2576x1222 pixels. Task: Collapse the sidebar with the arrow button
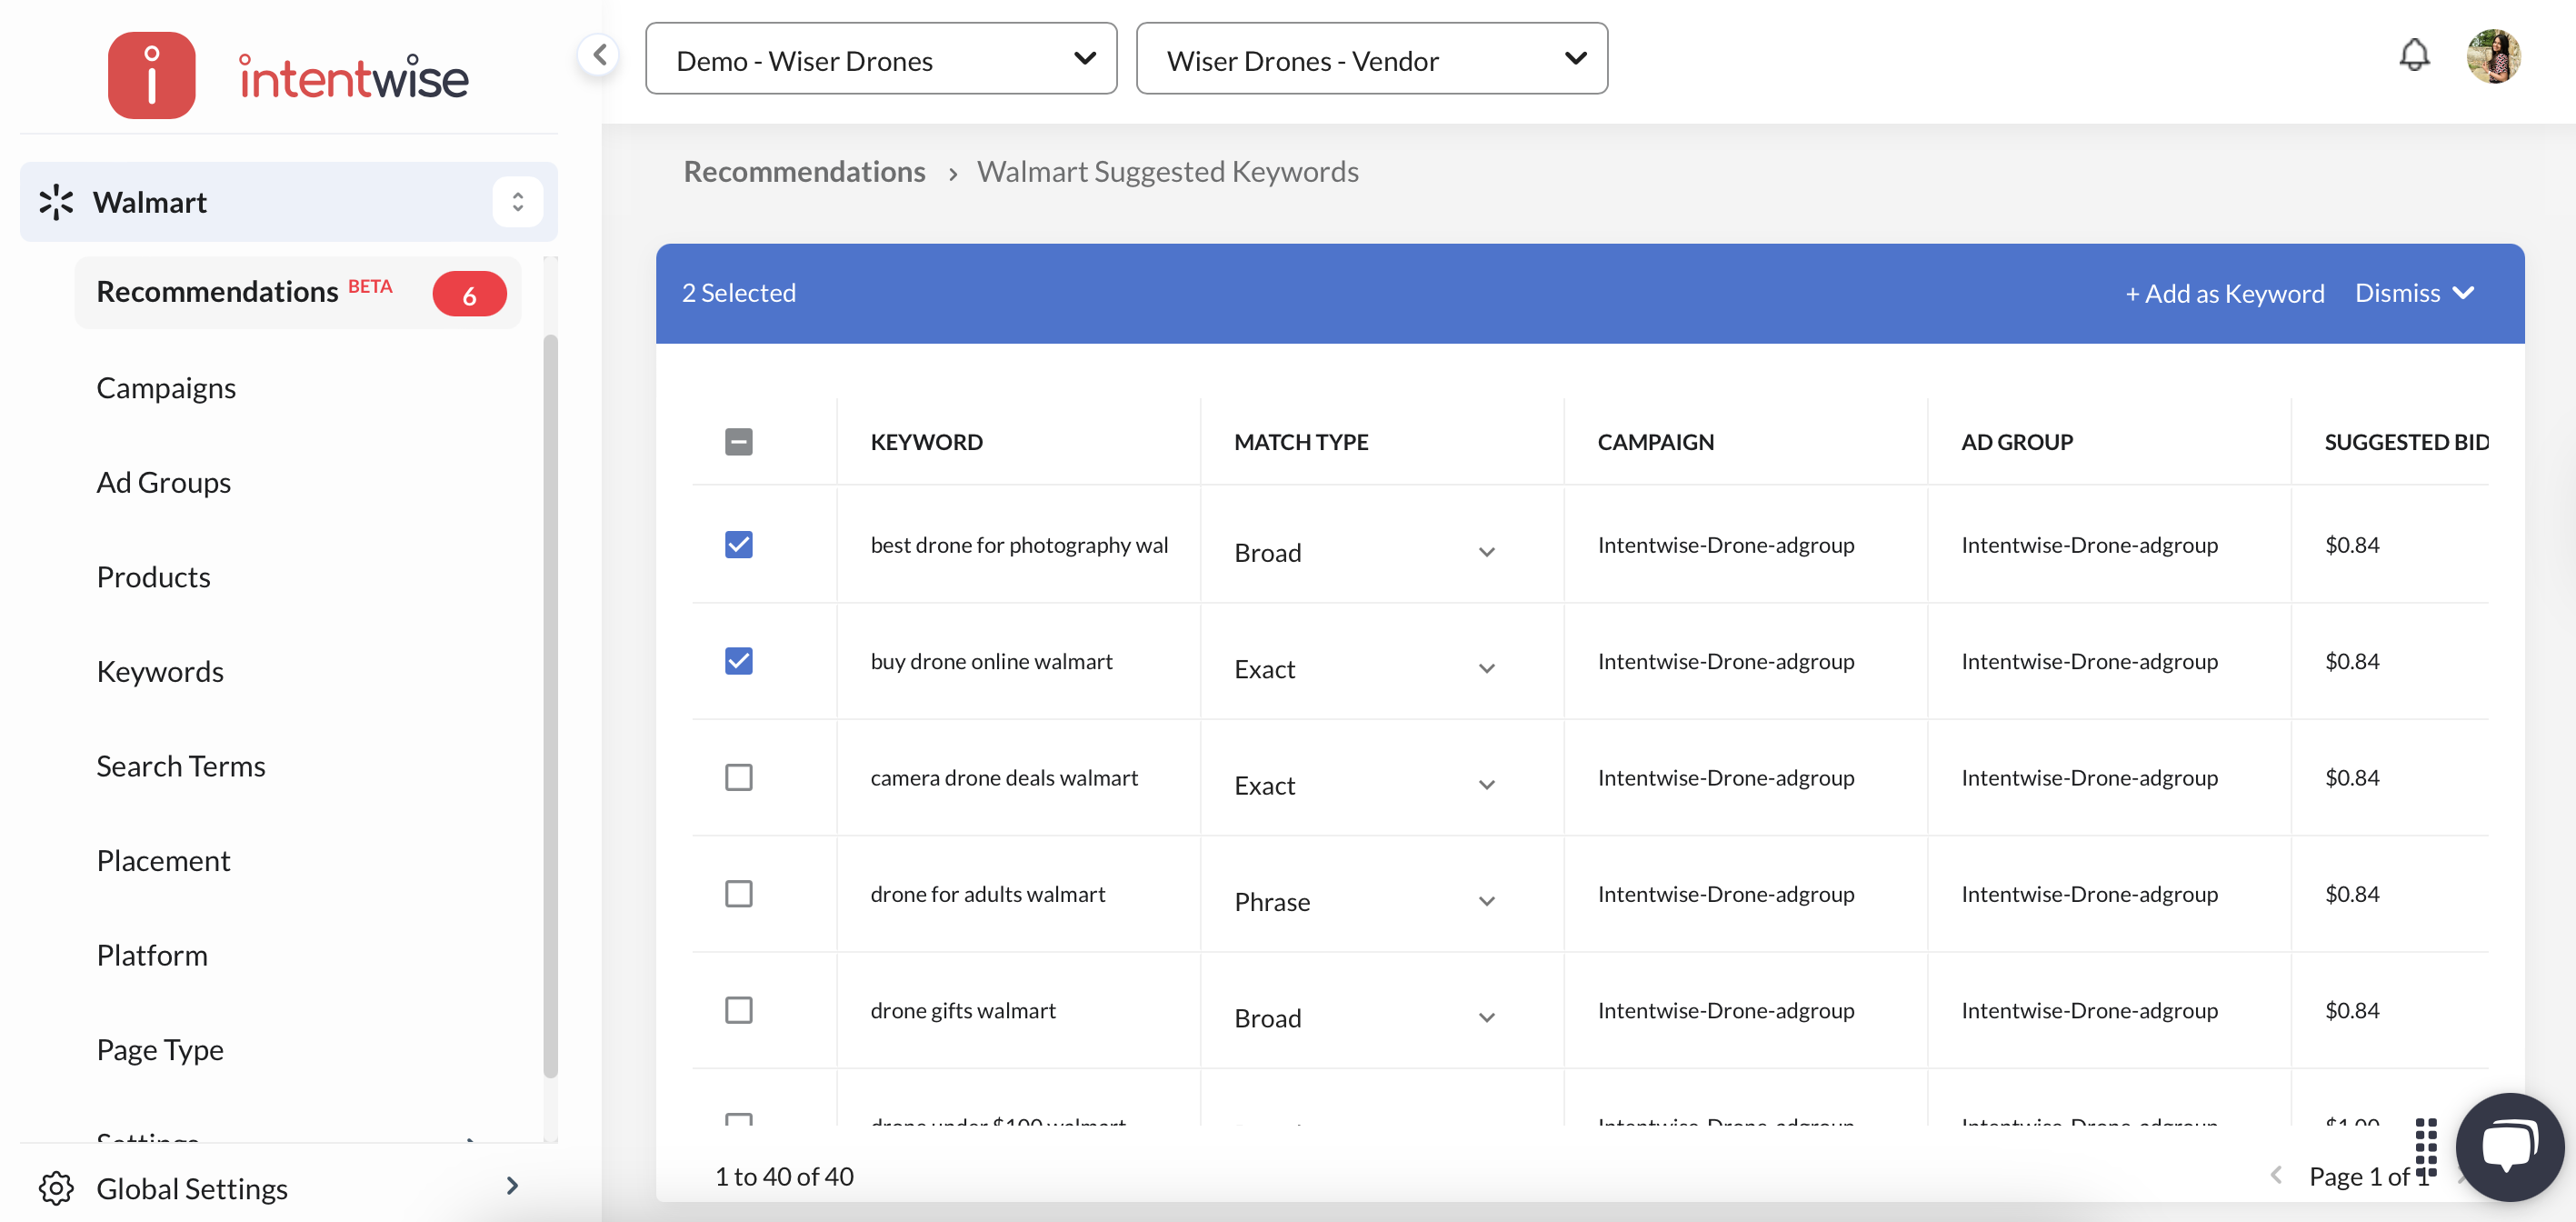click(599, 55)
